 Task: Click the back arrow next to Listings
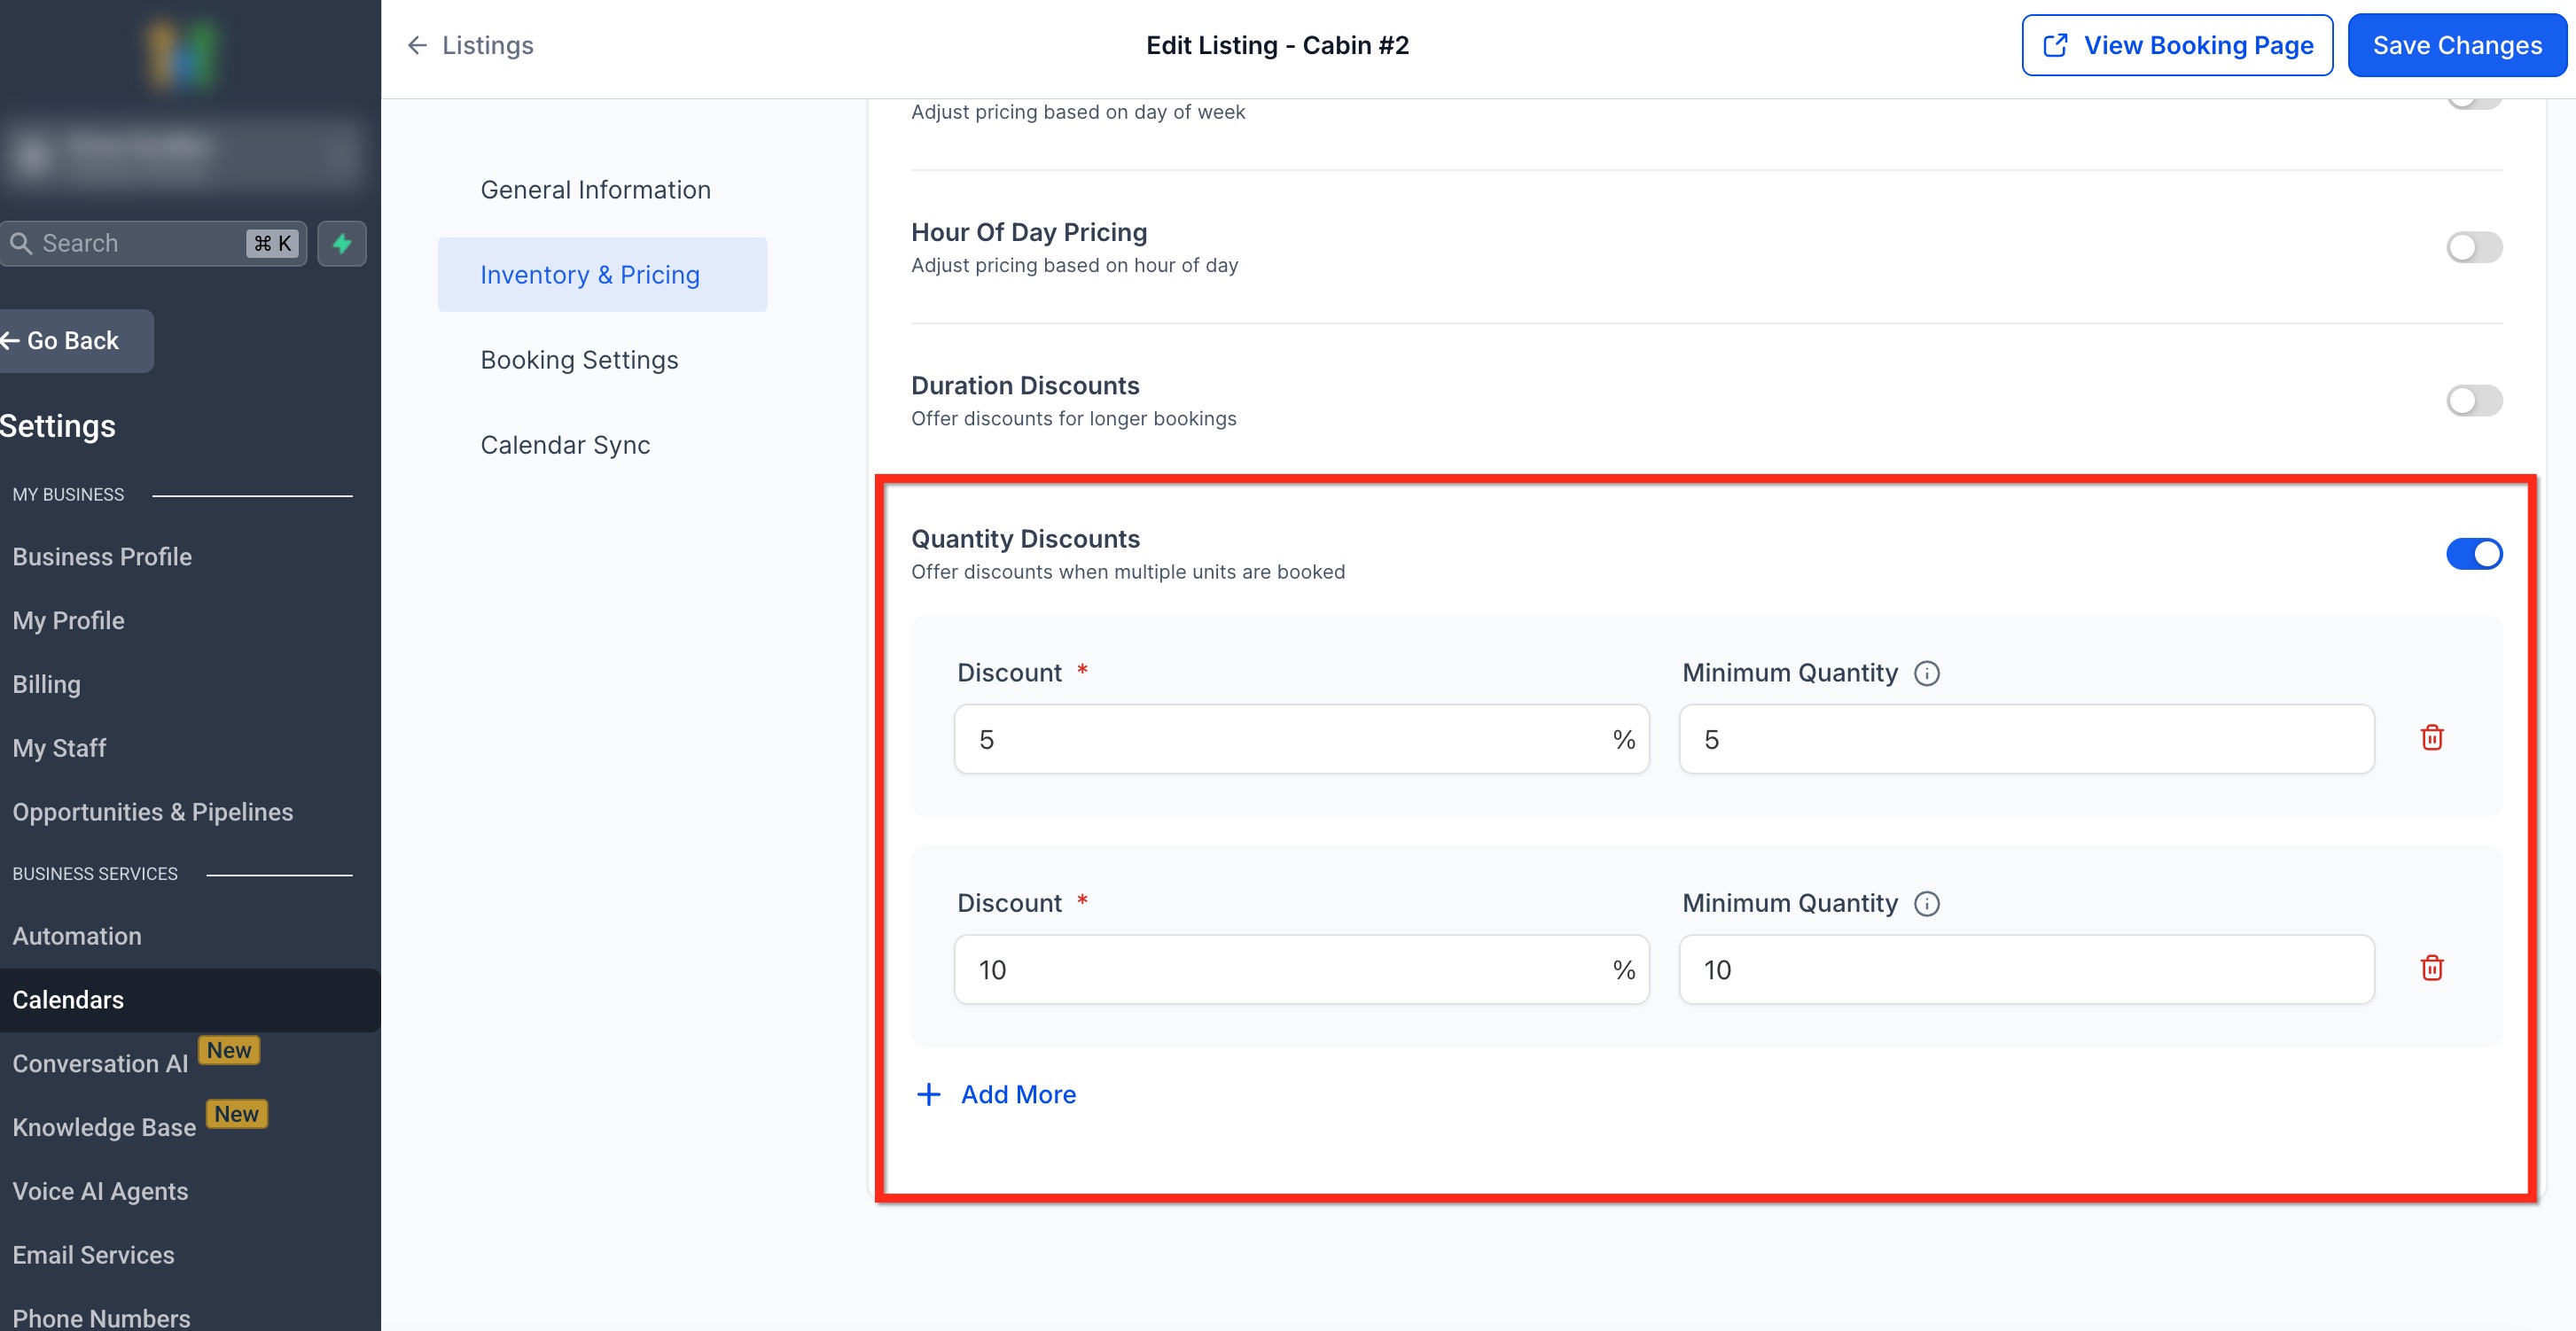(417, 46)
